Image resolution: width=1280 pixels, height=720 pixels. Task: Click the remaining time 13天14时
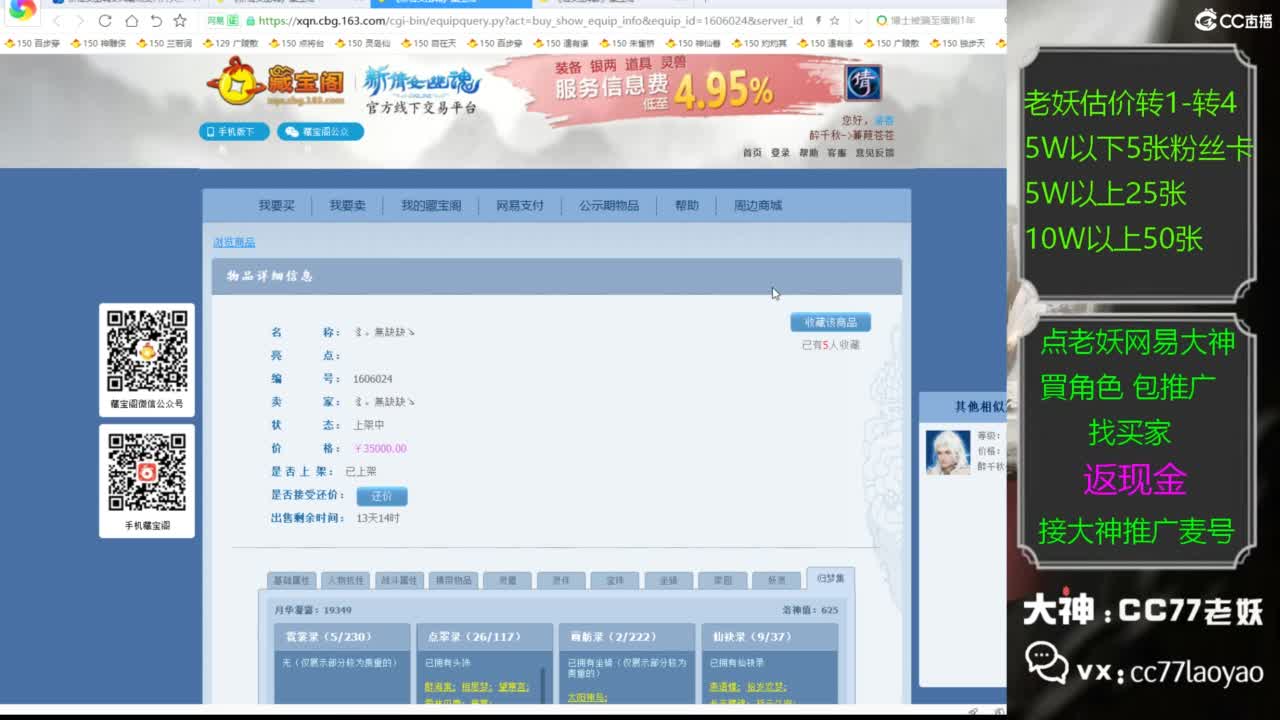coord(378,518)
